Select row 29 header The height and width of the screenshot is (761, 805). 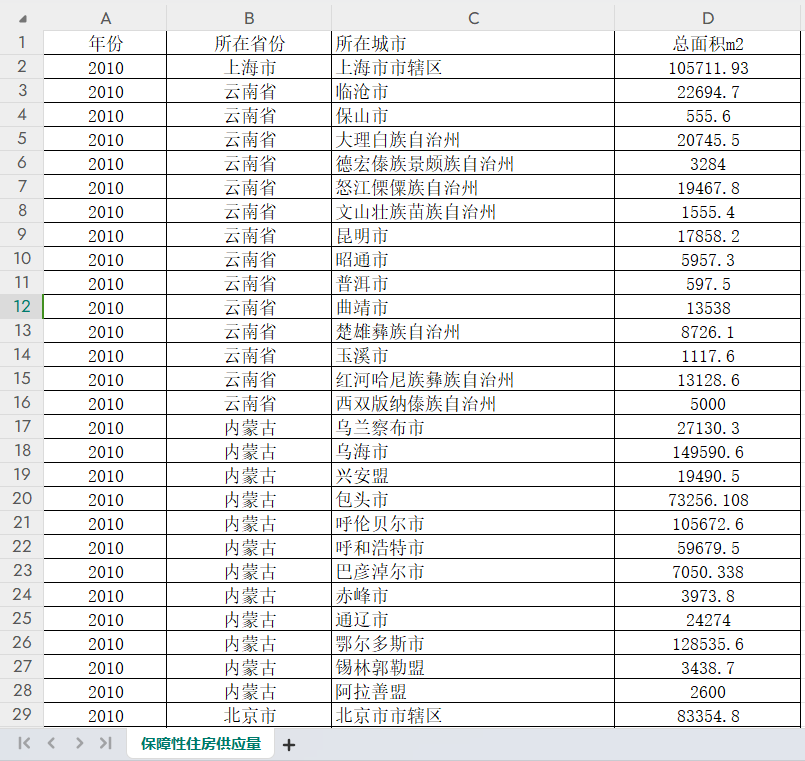coord(22,715)
